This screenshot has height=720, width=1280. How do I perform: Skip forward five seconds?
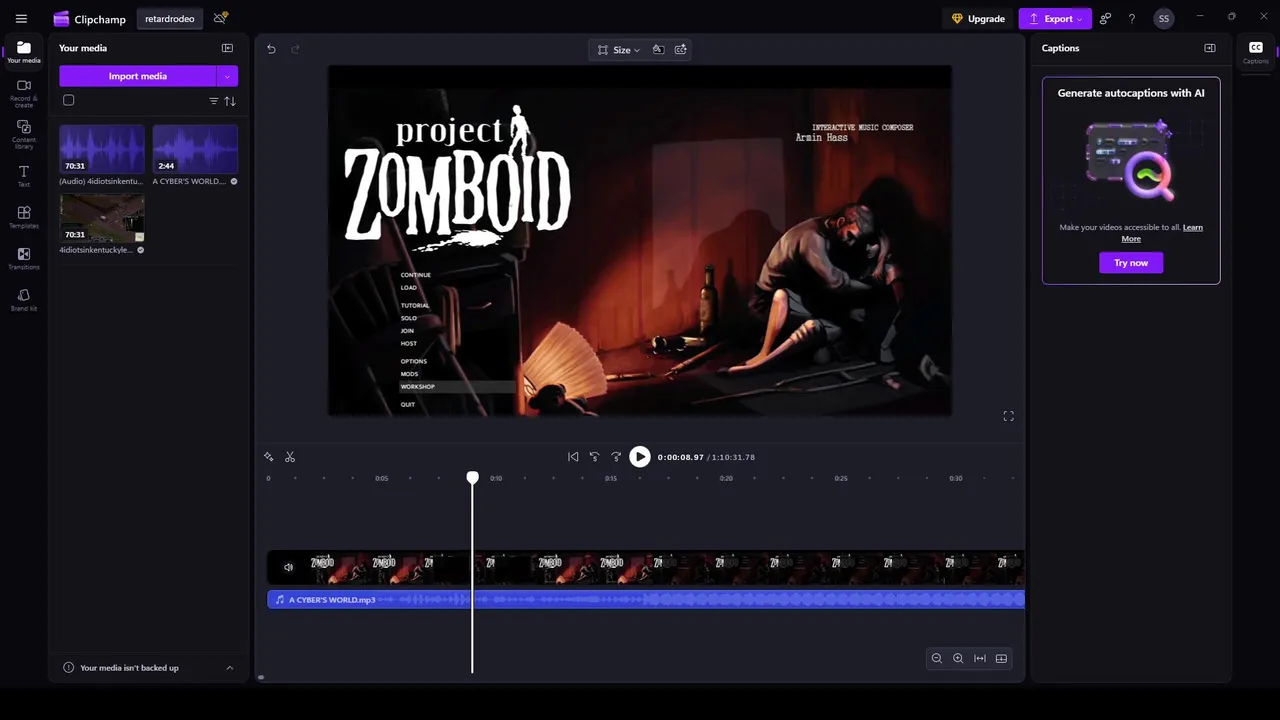click(x=616, y=457)
